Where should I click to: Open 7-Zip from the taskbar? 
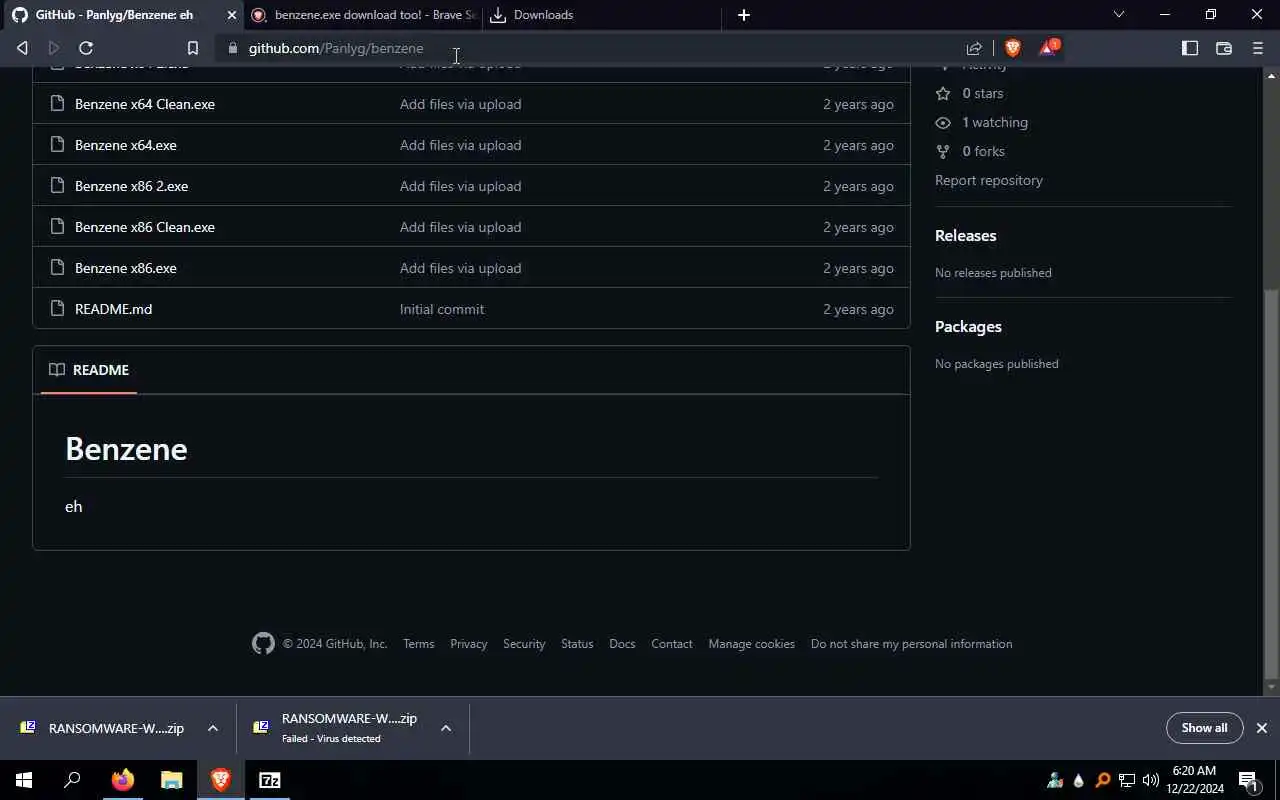(270, 780)
